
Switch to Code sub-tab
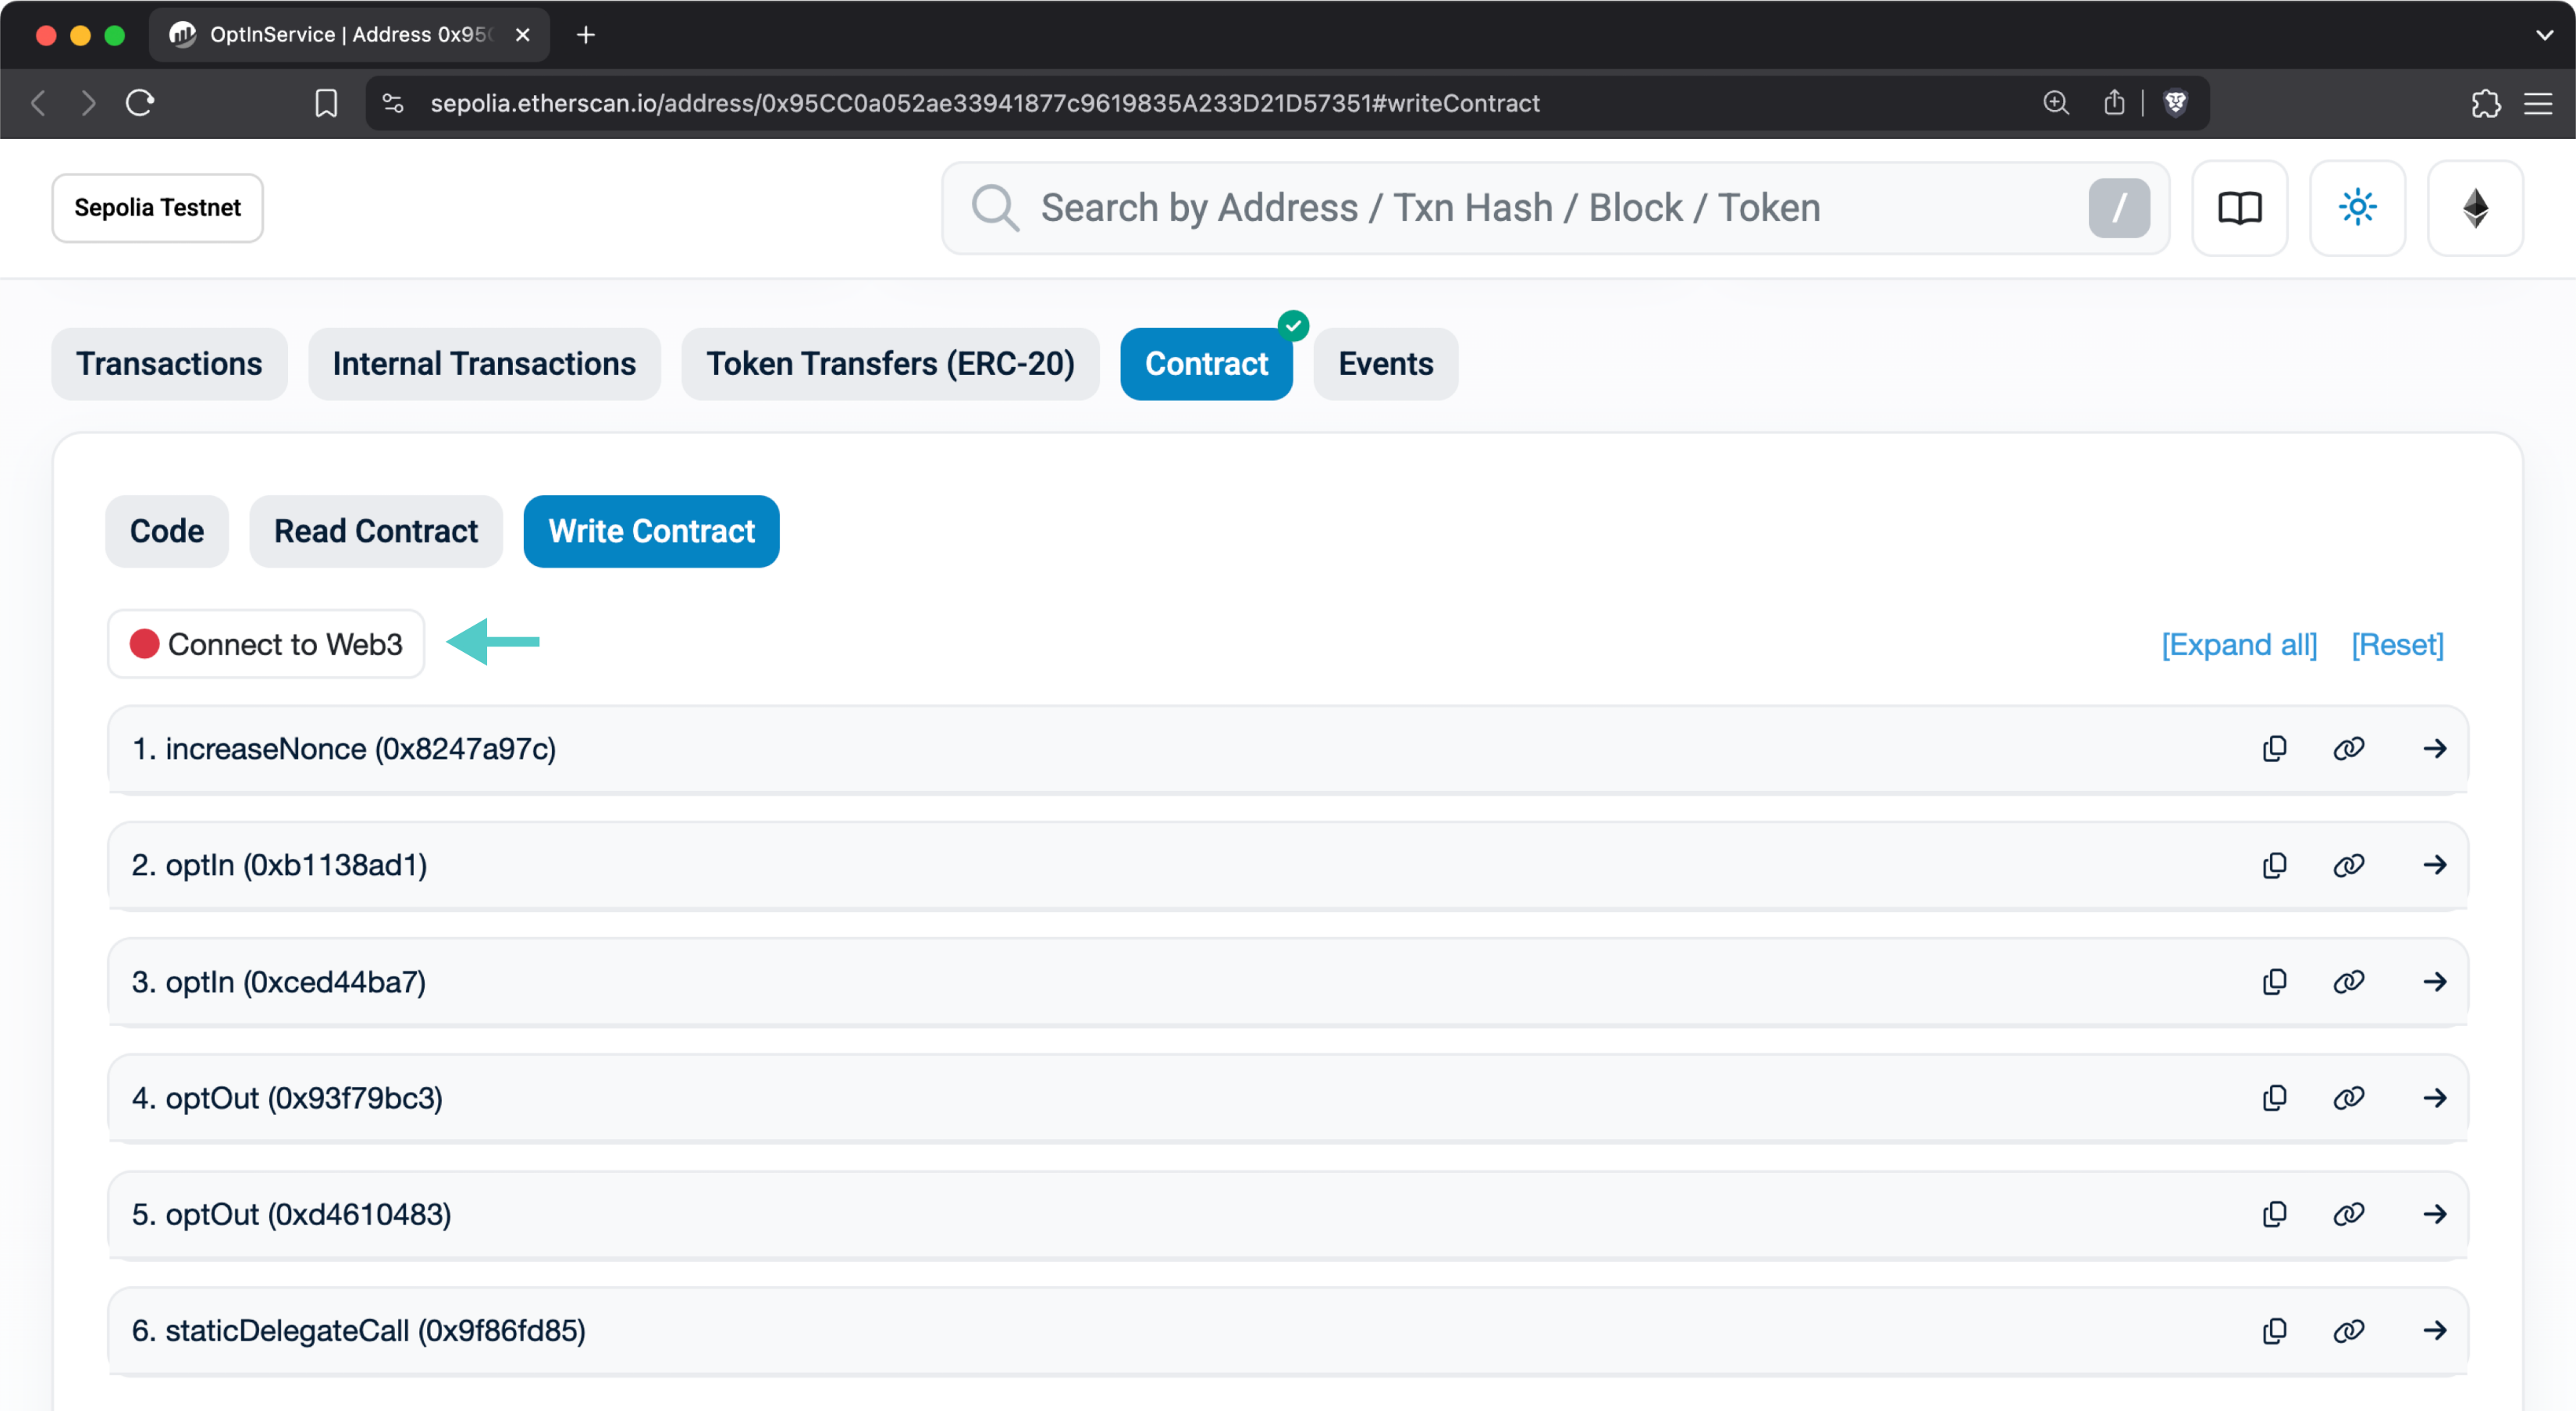[167, 531]
